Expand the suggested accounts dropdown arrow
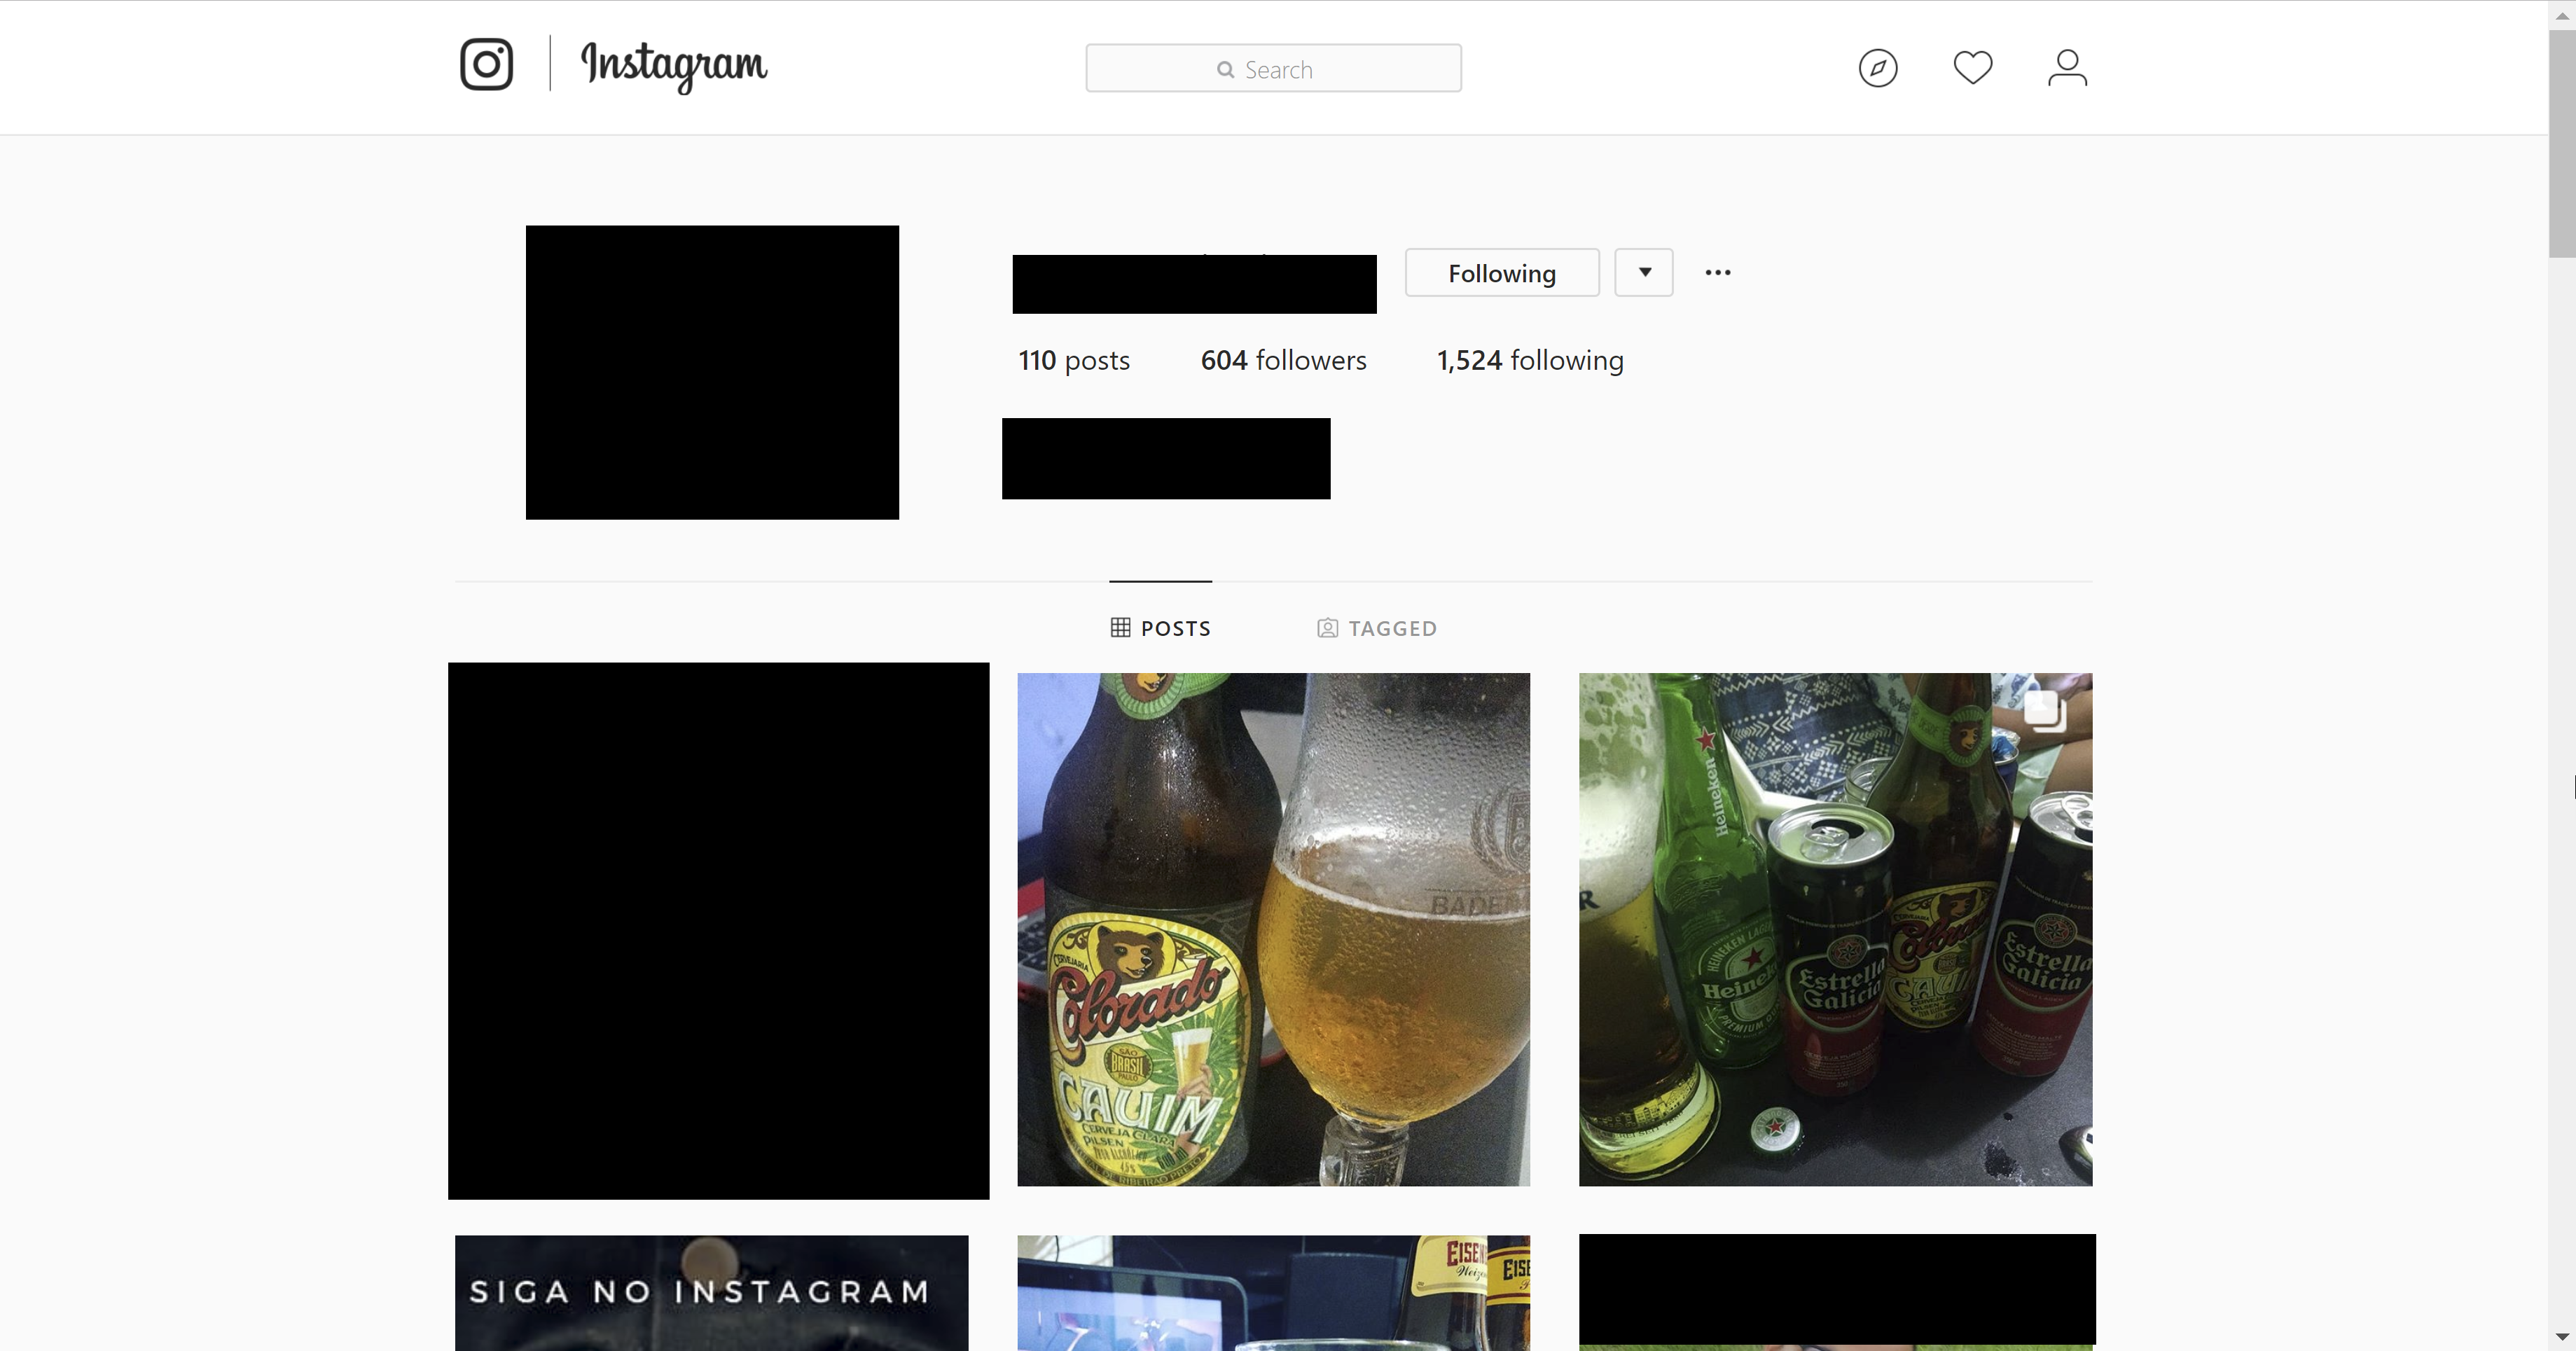Viewport: 2576px width, 1351px height. pos(1644,273)
